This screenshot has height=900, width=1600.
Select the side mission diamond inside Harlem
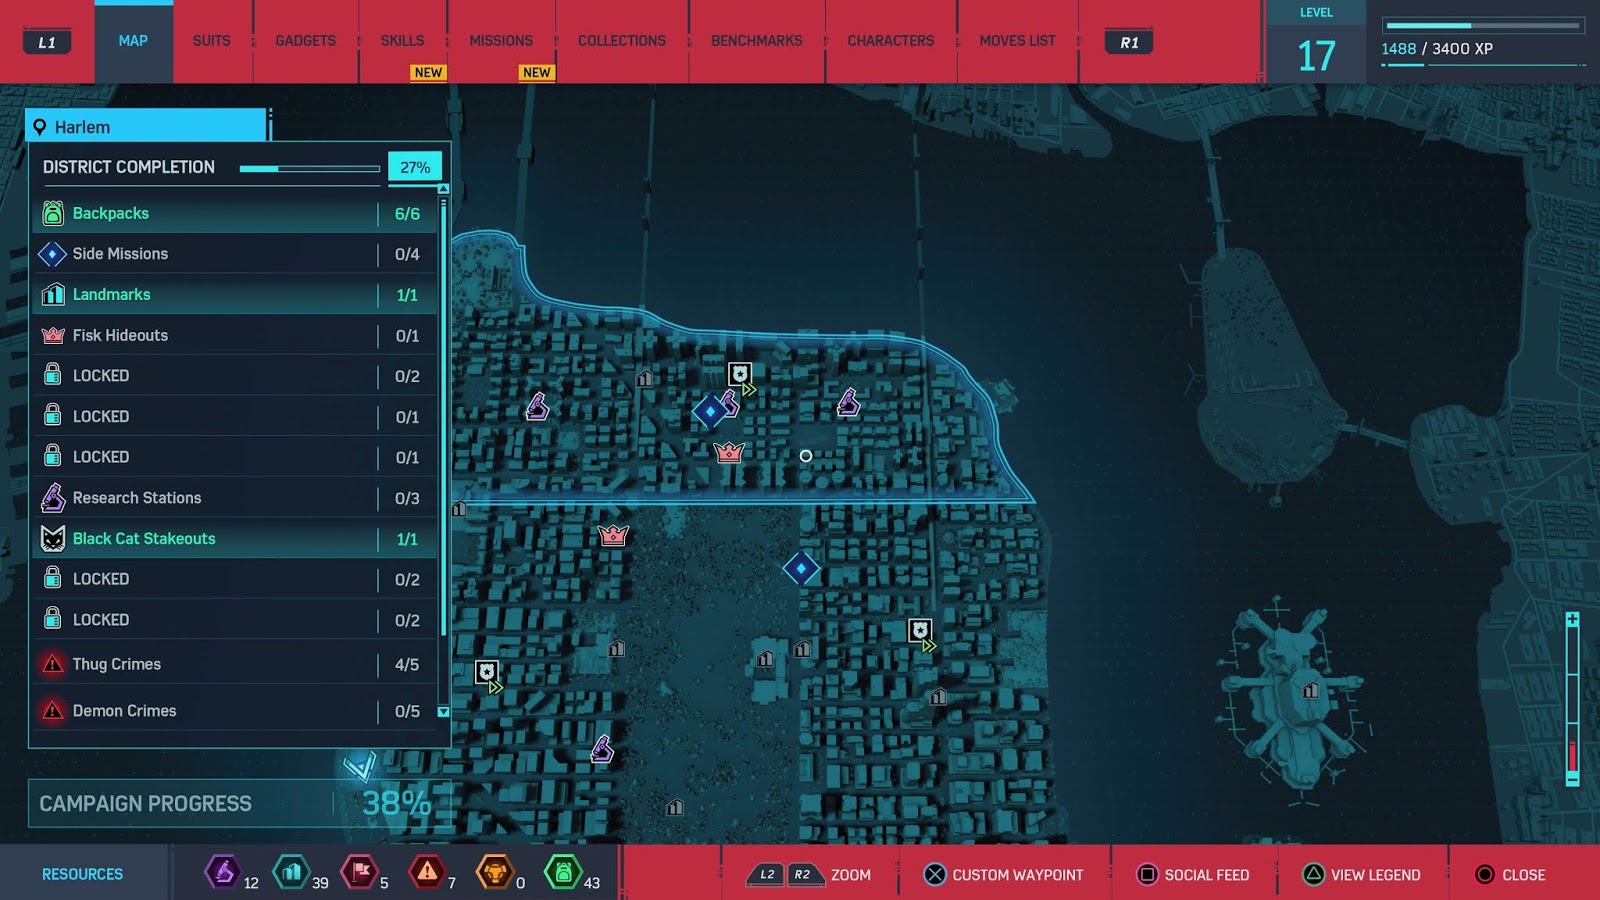pyautogui.click(x=710, y=411)
